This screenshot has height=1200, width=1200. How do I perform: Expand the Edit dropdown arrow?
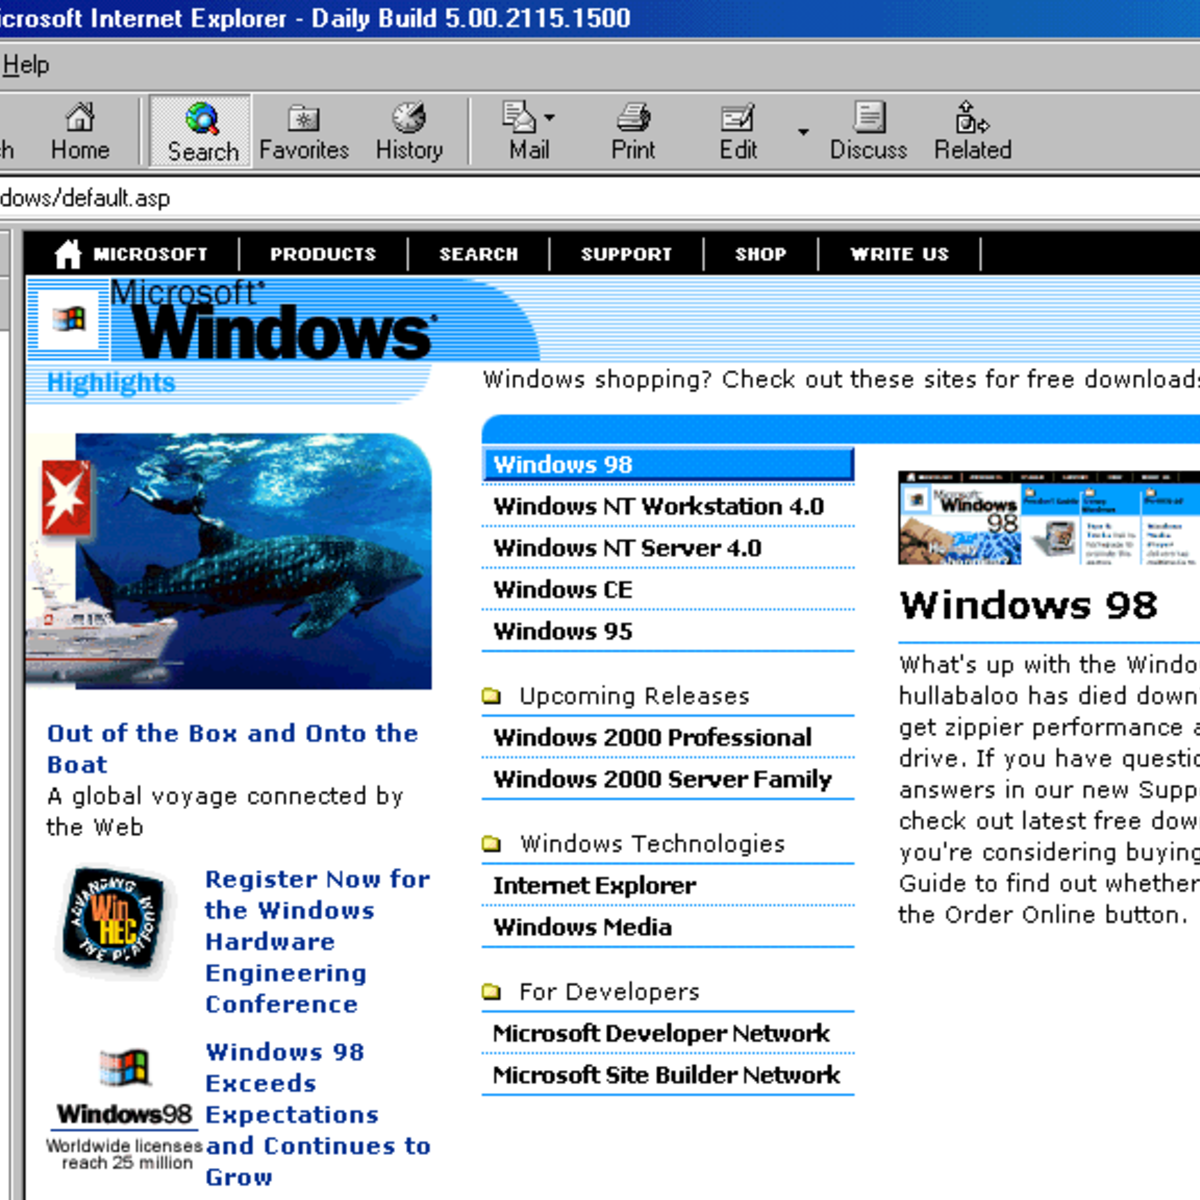tap(803, 131)
